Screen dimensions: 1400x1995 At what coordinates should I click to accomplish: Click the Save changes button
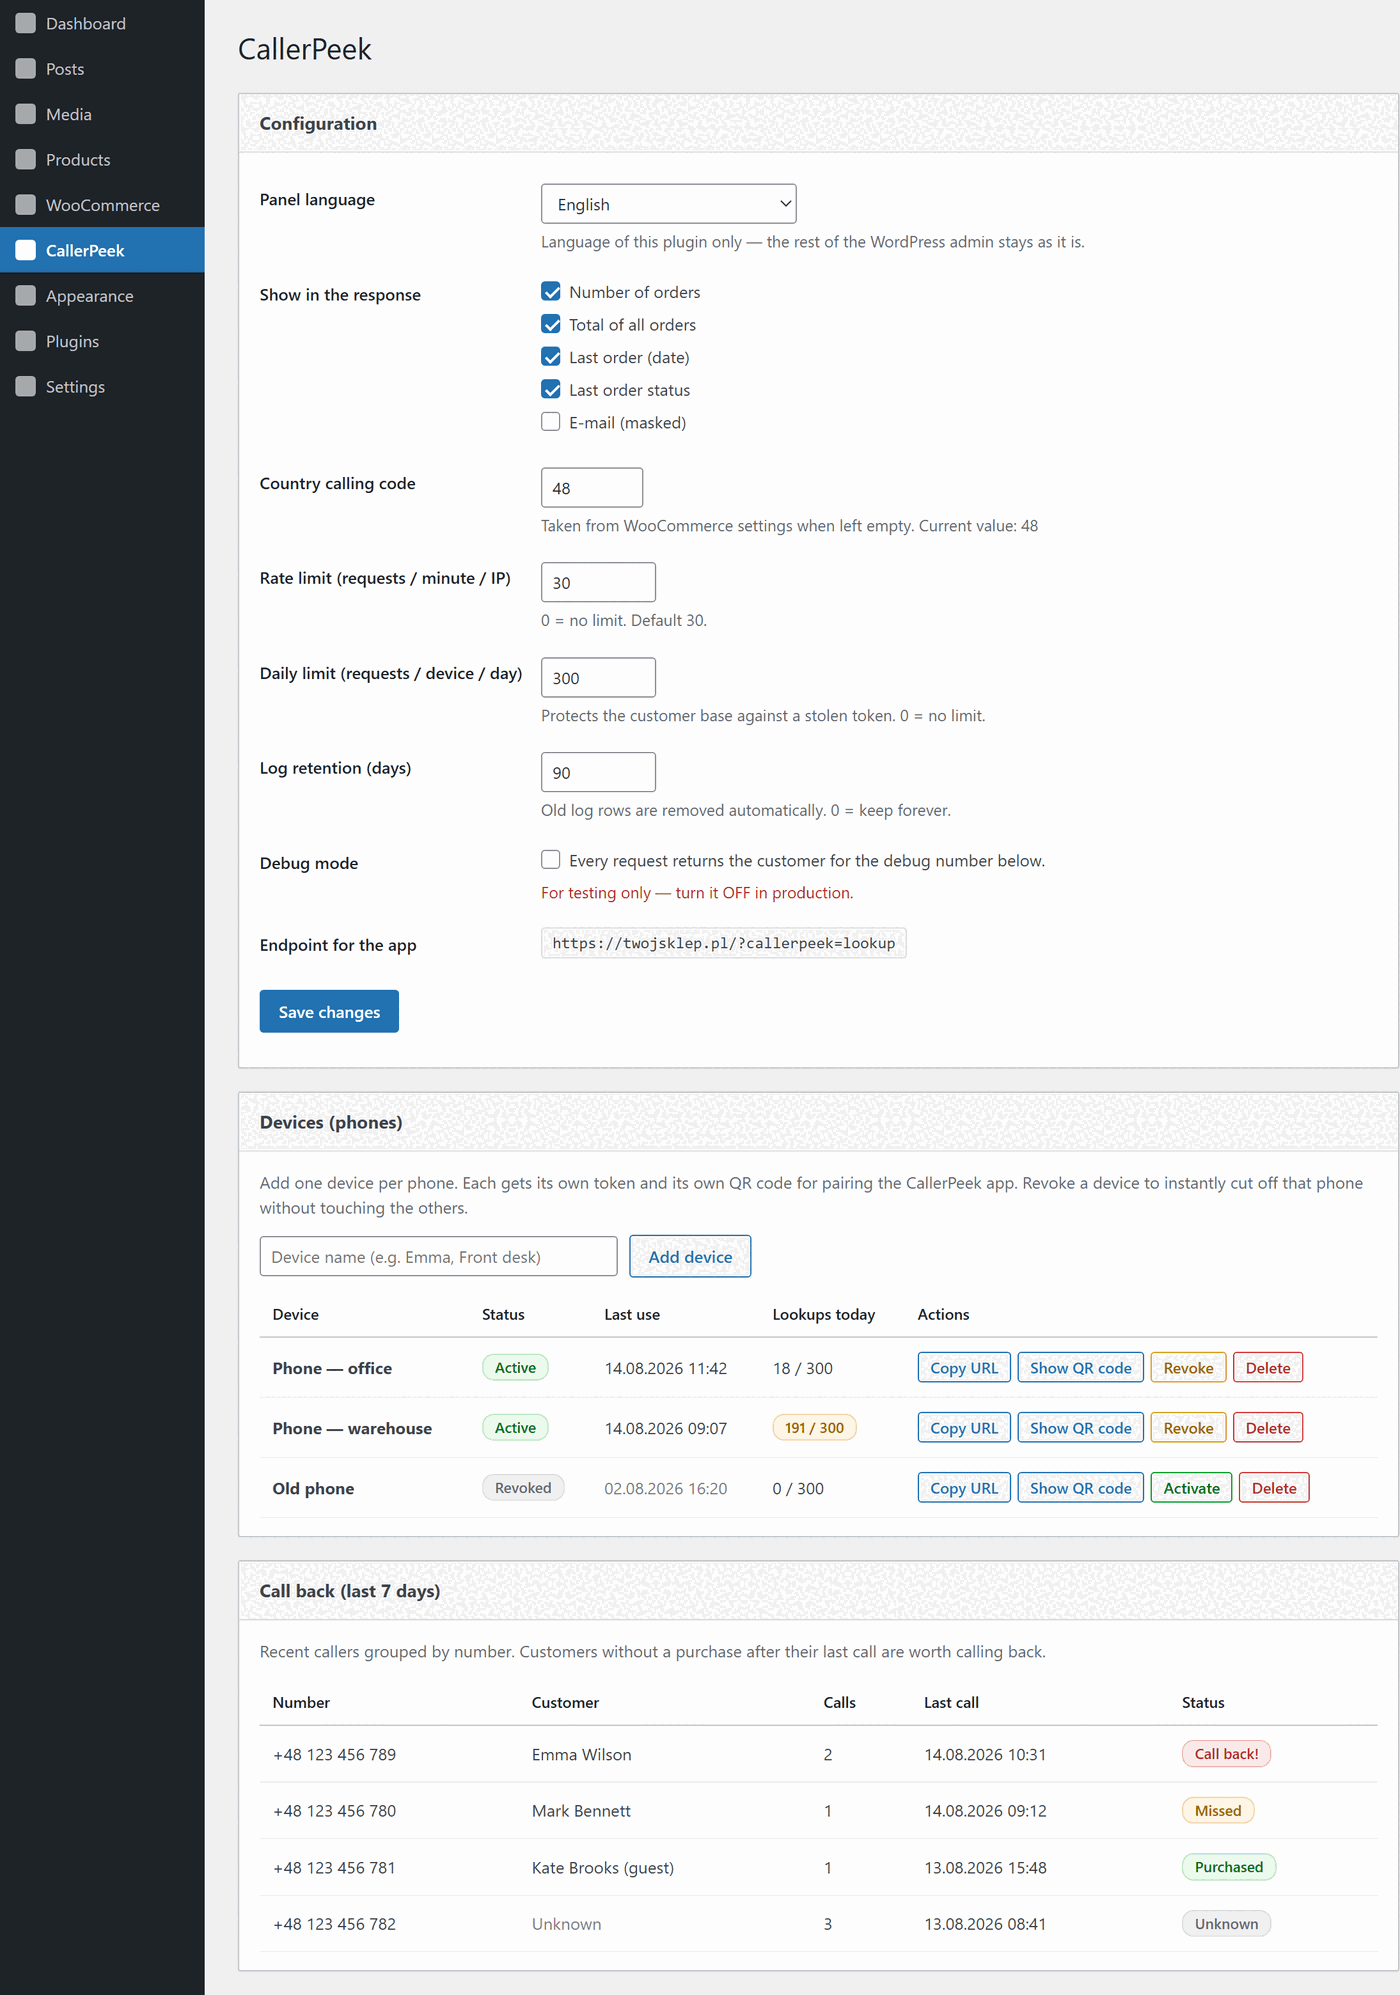pyautogui.click(x=329, y=1011)
